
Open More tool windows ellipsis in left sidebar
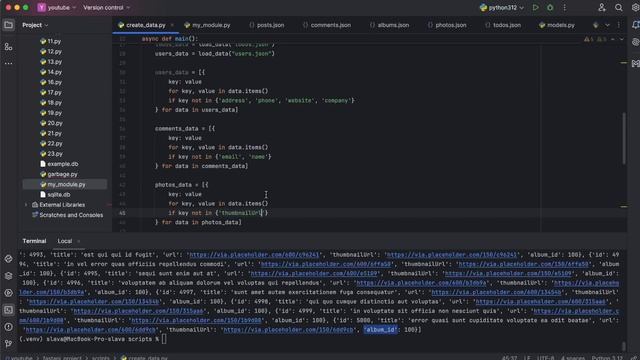tap(8, 64)
